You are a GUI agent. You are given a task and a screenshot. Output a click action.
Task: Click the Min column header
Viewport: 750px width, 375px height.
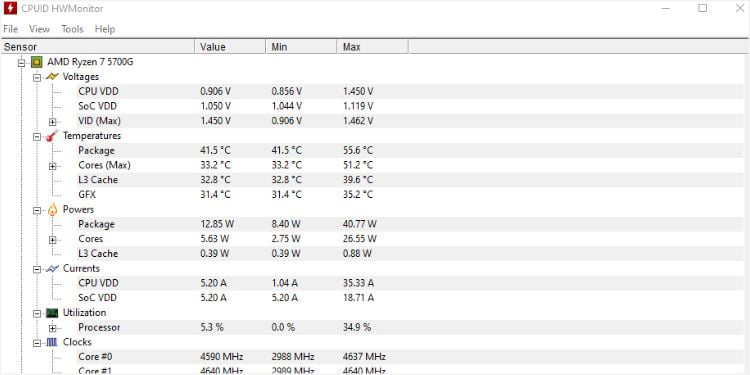click(301, 47)
